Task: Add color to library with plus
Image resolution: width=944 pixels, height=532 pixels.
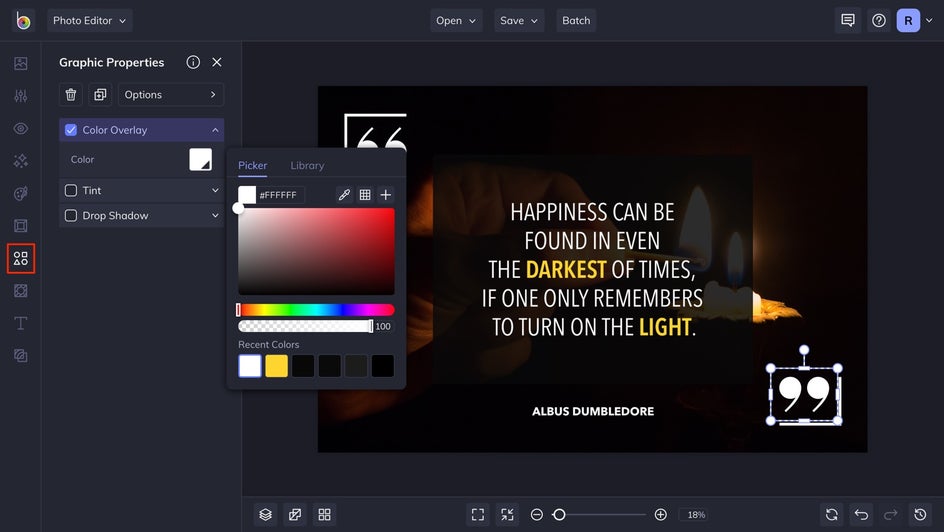Action: 386,194
